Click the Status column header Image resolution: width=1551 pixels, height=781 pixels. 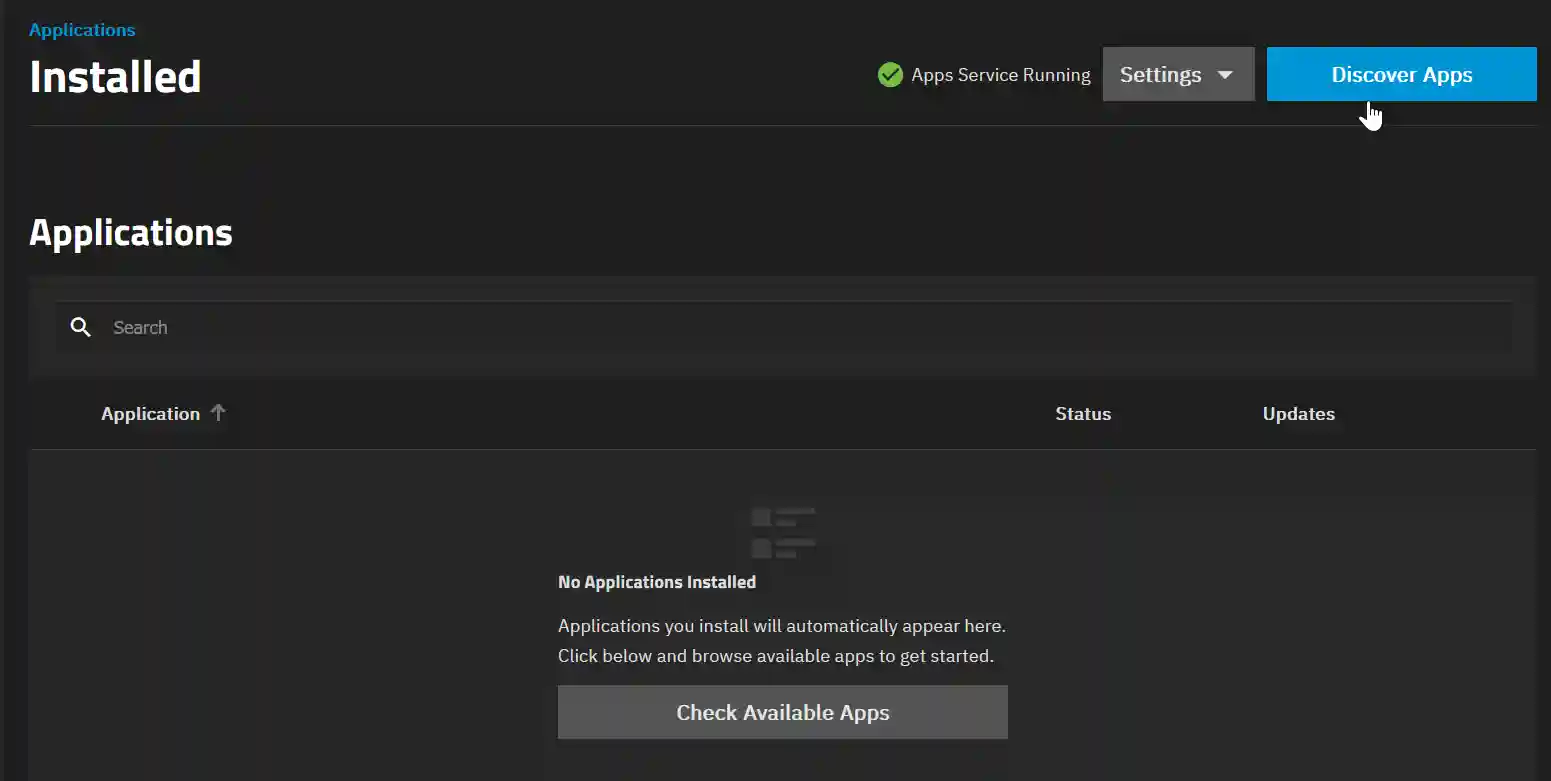pos(1083,413)
